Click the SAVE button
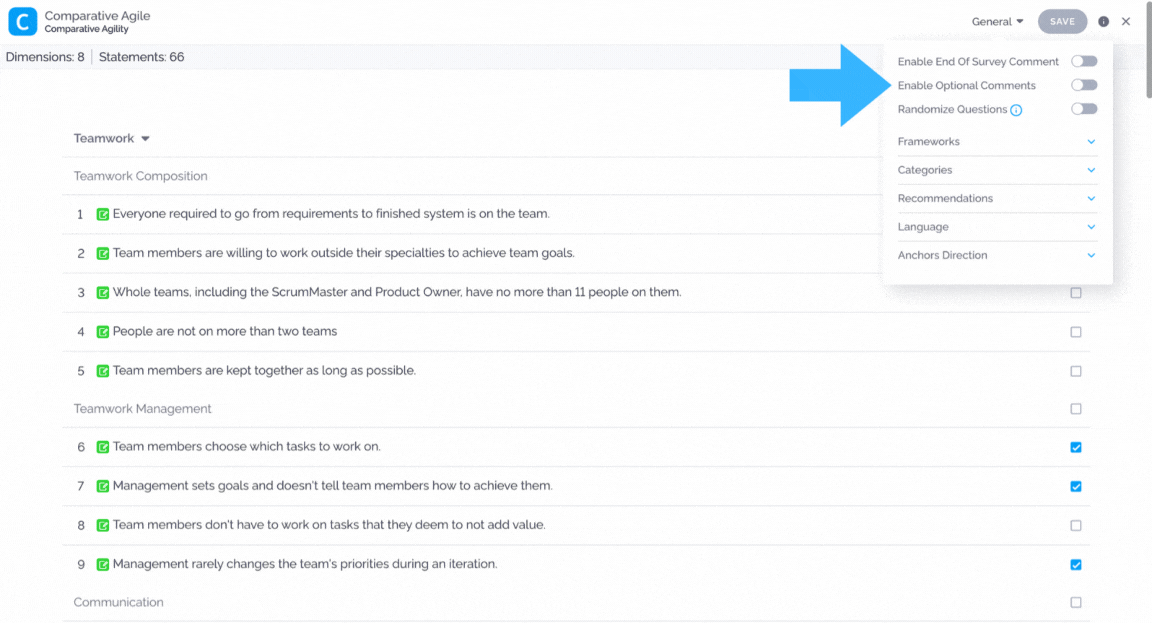 click(x=1062, y=21)
